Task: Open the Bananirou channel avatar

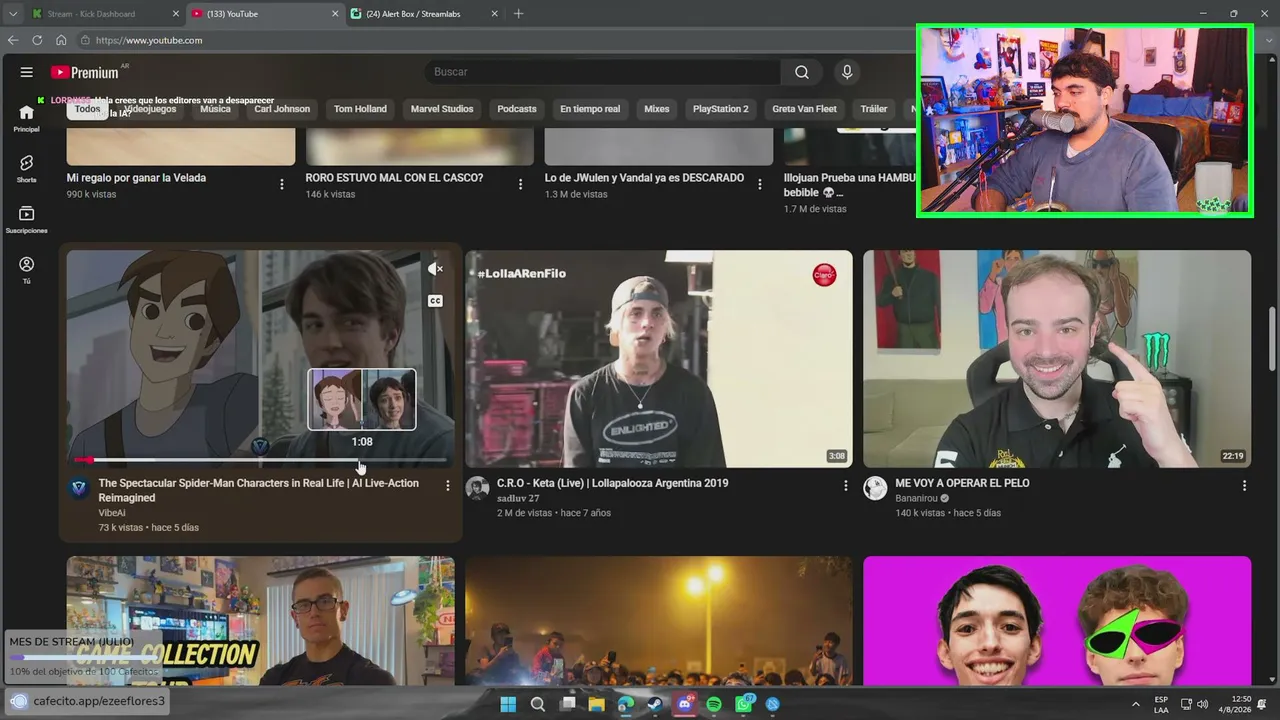Action: click(876, 488)
